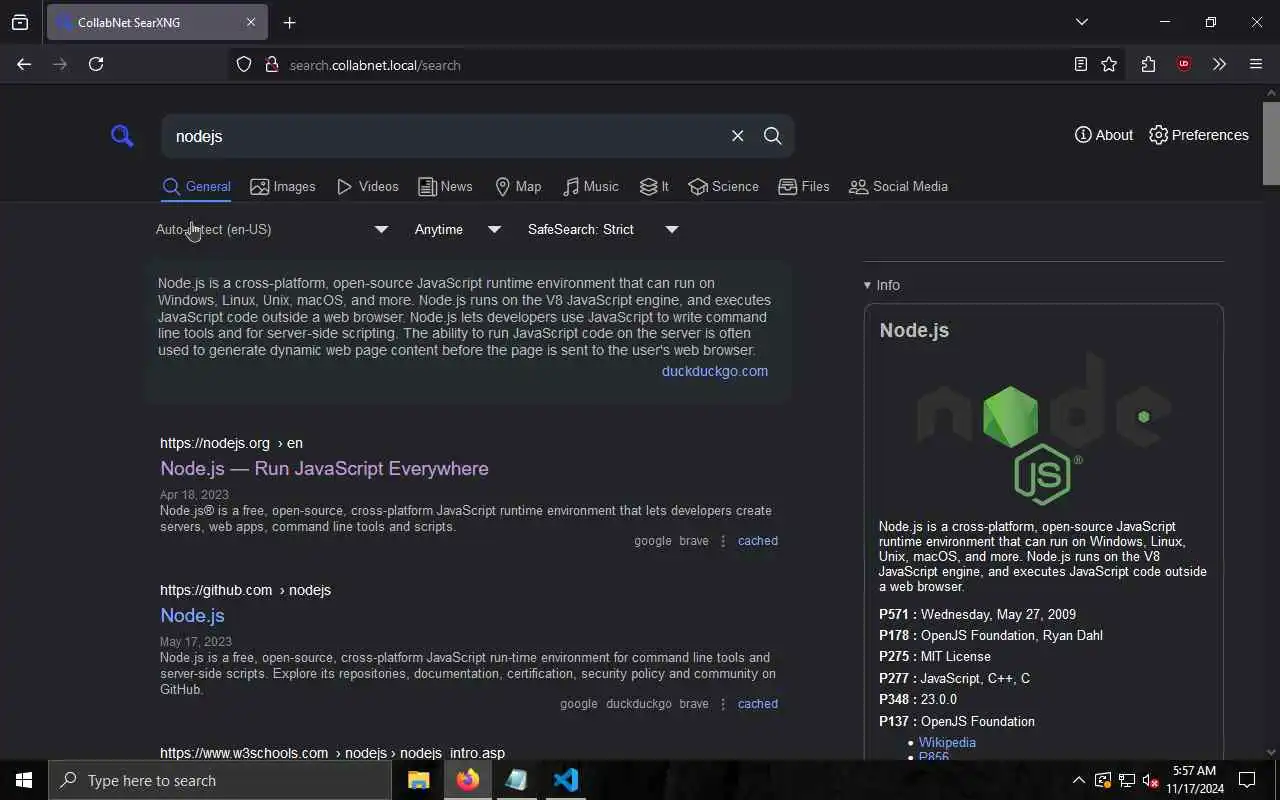Open the notepad app taskbar icon
The height and width of the screenshot is (800, 1280).
(x=516, y=780)
